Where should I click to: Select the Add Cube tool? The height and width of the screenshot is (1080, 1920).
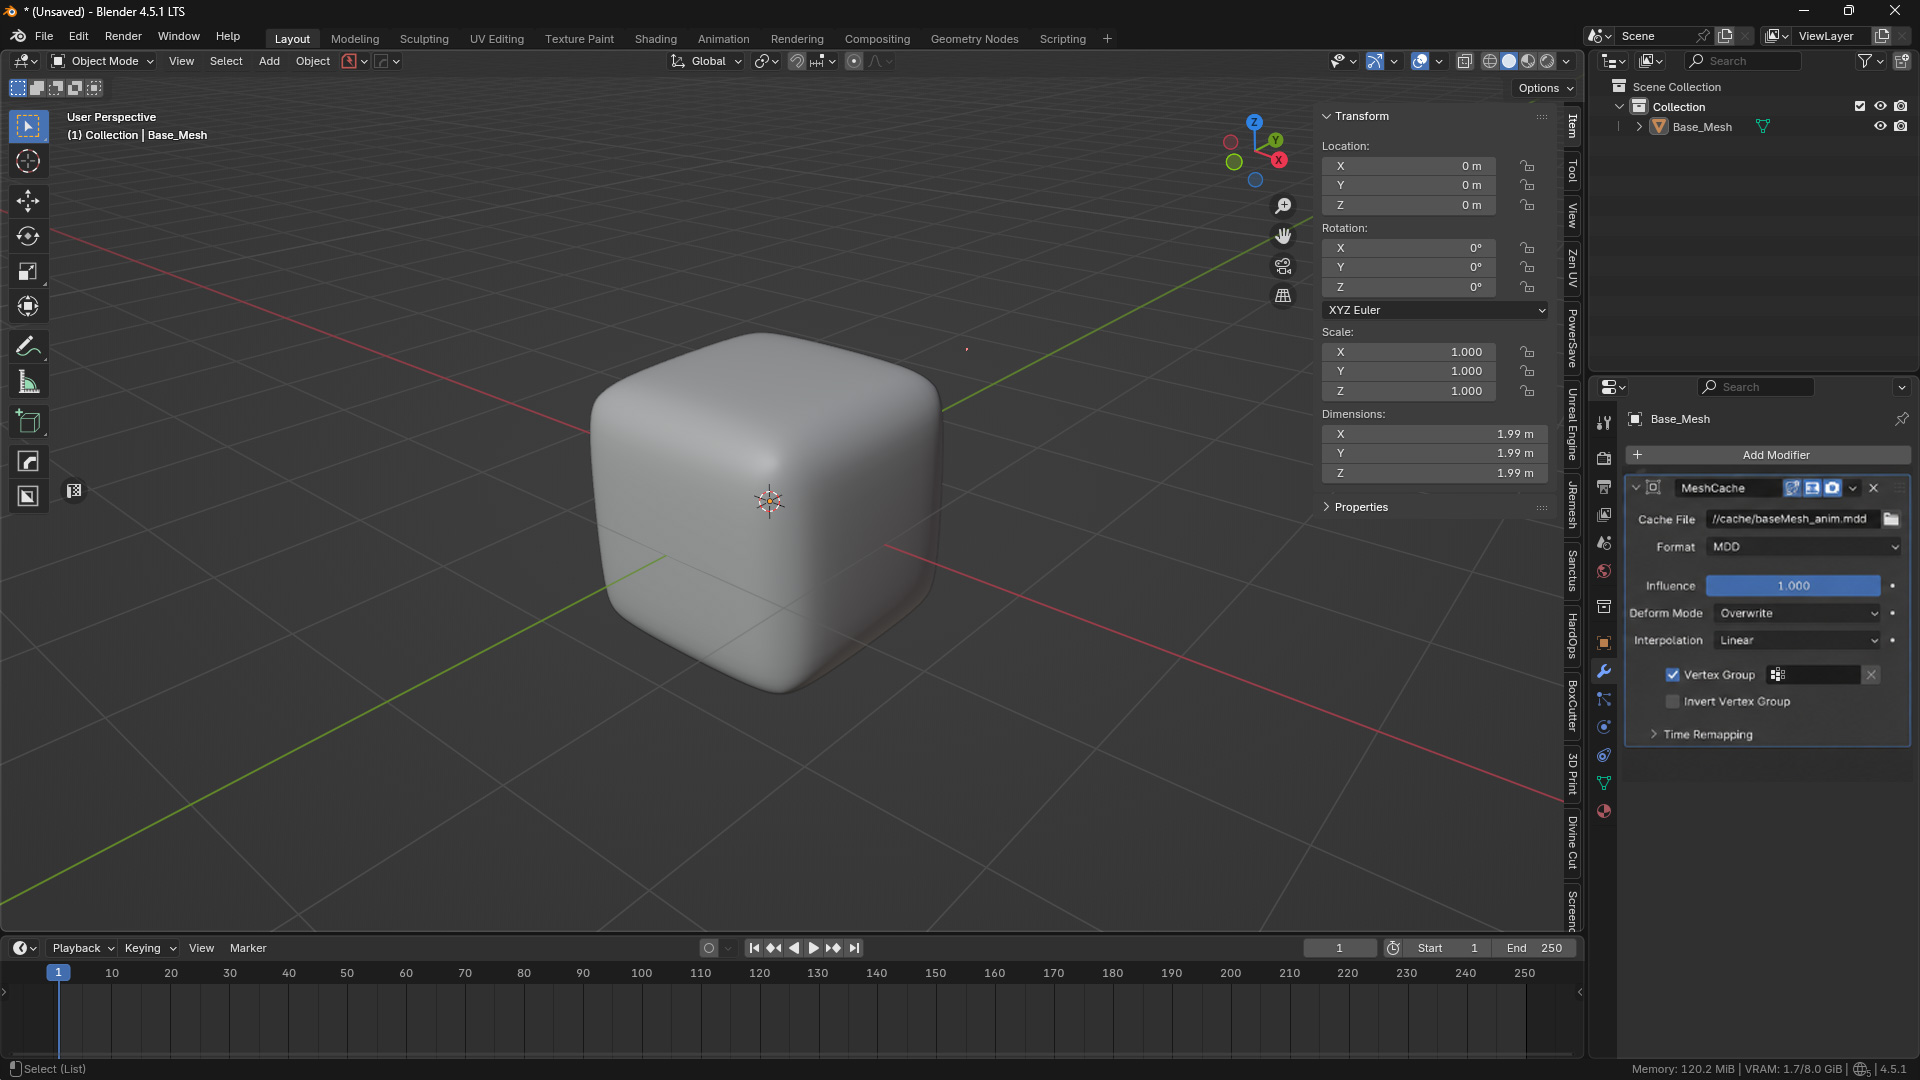[28, 422]
